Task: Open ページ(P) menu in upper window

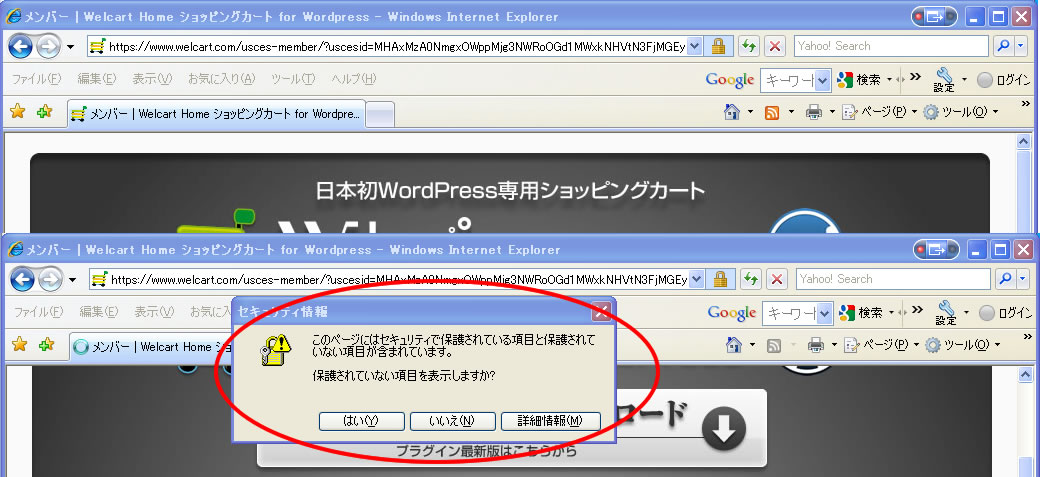Action: (x=879, y=112)
